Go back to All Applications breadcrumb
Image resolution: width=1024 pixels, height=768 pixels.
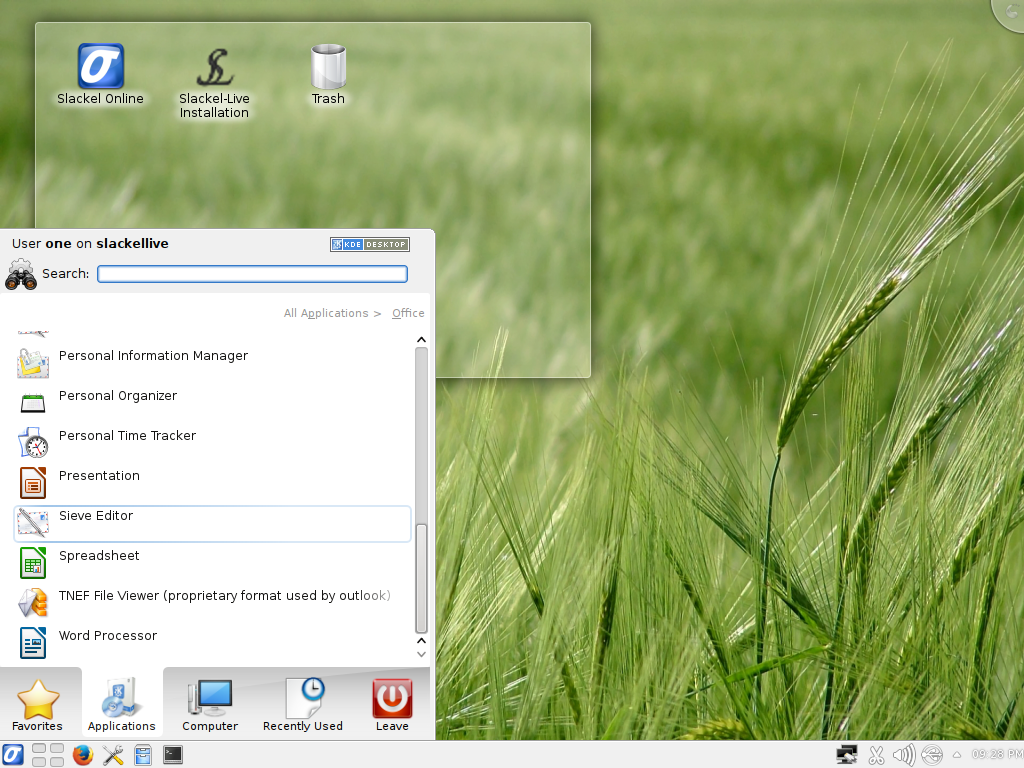(x=326, y=313)
